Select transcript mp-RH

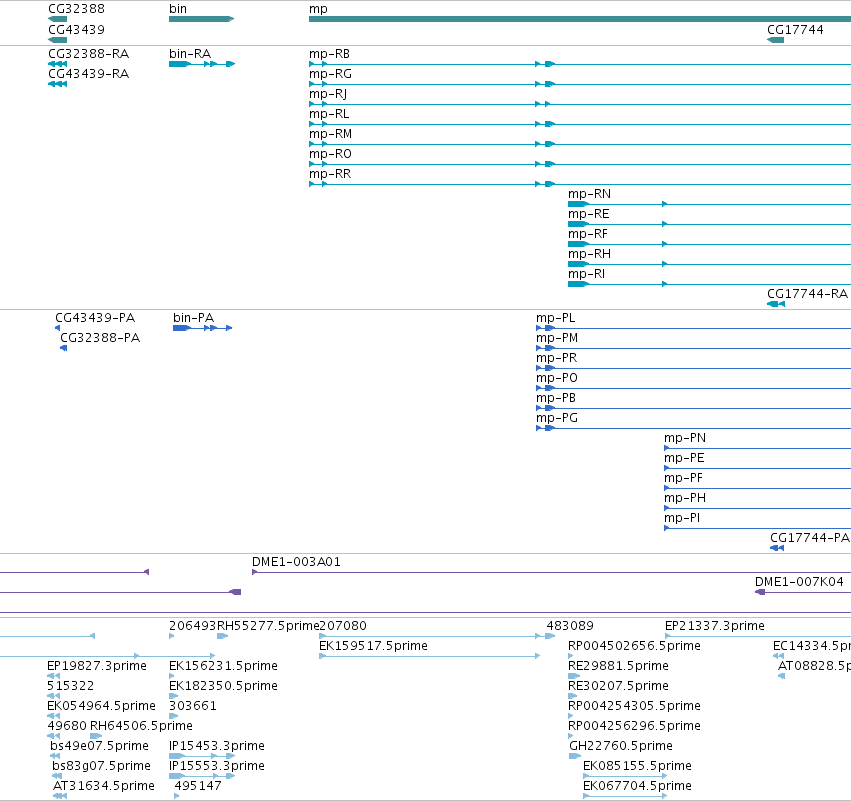click(x=589, y=254)
